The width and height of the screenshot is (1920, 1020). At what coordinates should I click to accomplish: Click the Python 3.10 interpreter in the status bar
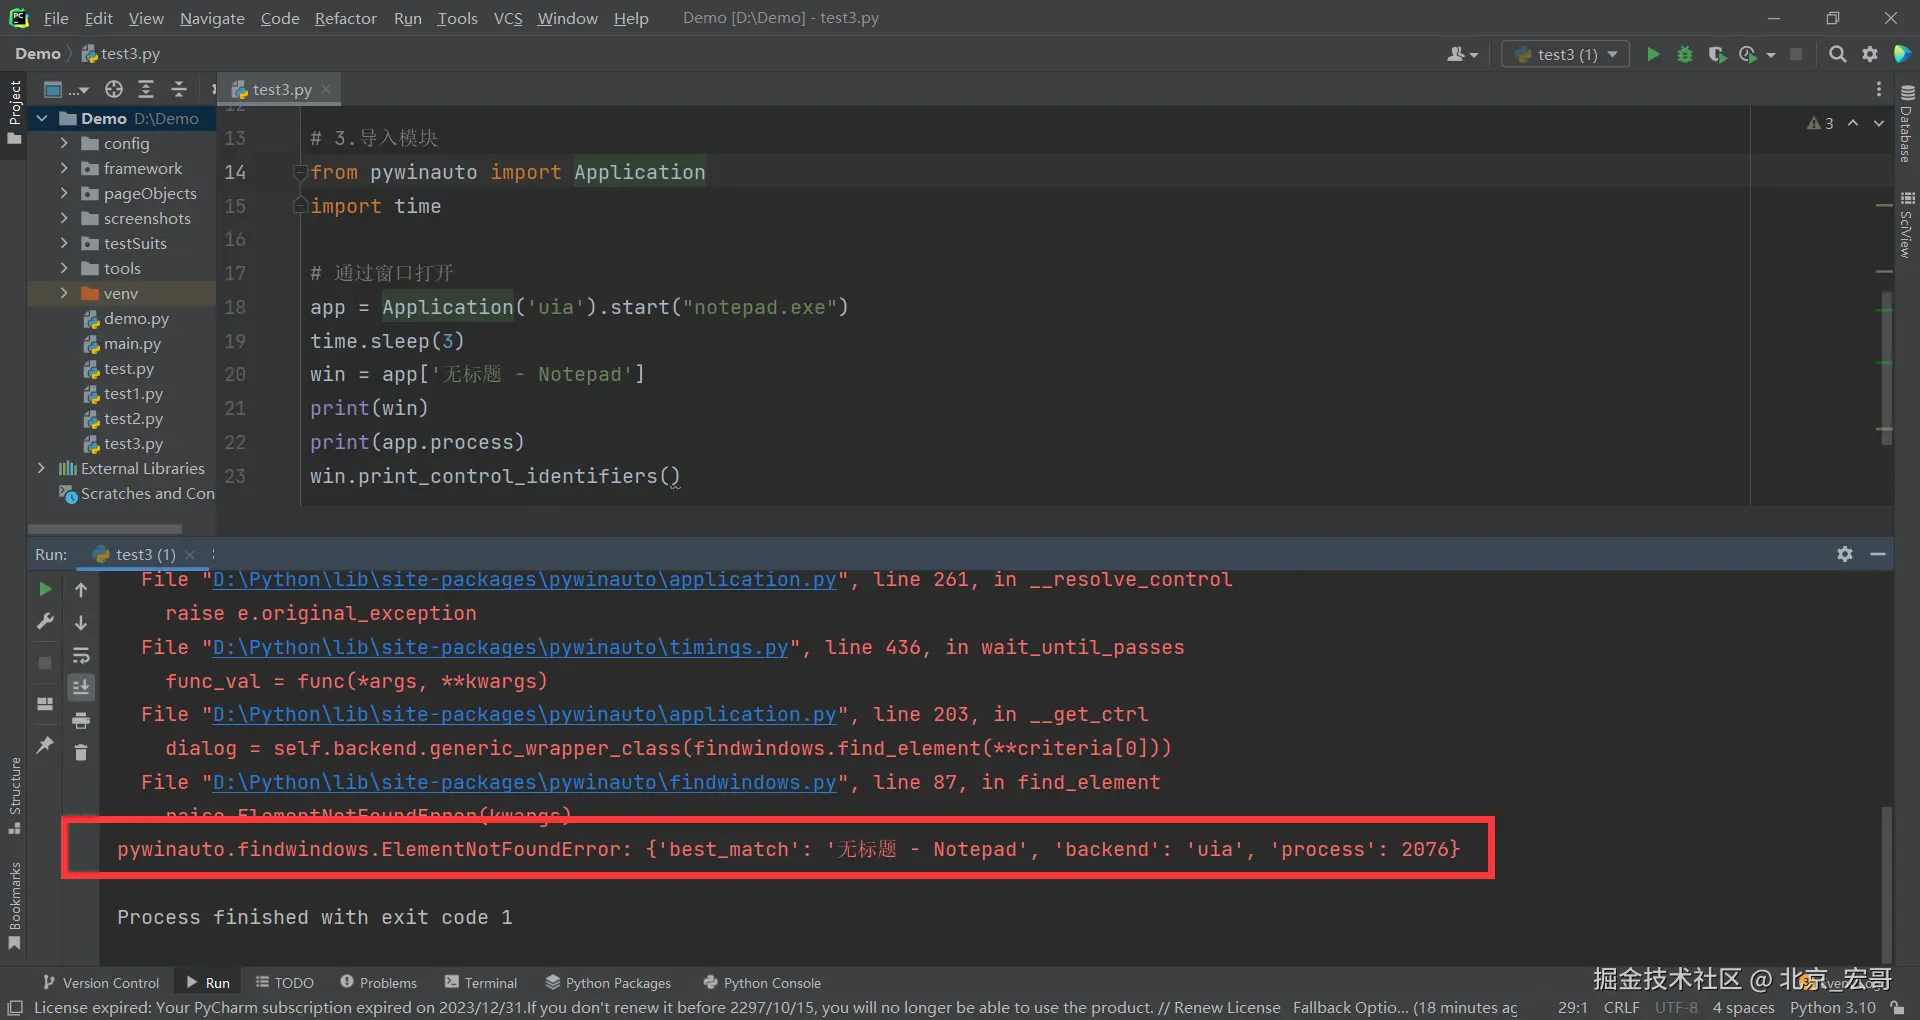click(1833, 1008)
